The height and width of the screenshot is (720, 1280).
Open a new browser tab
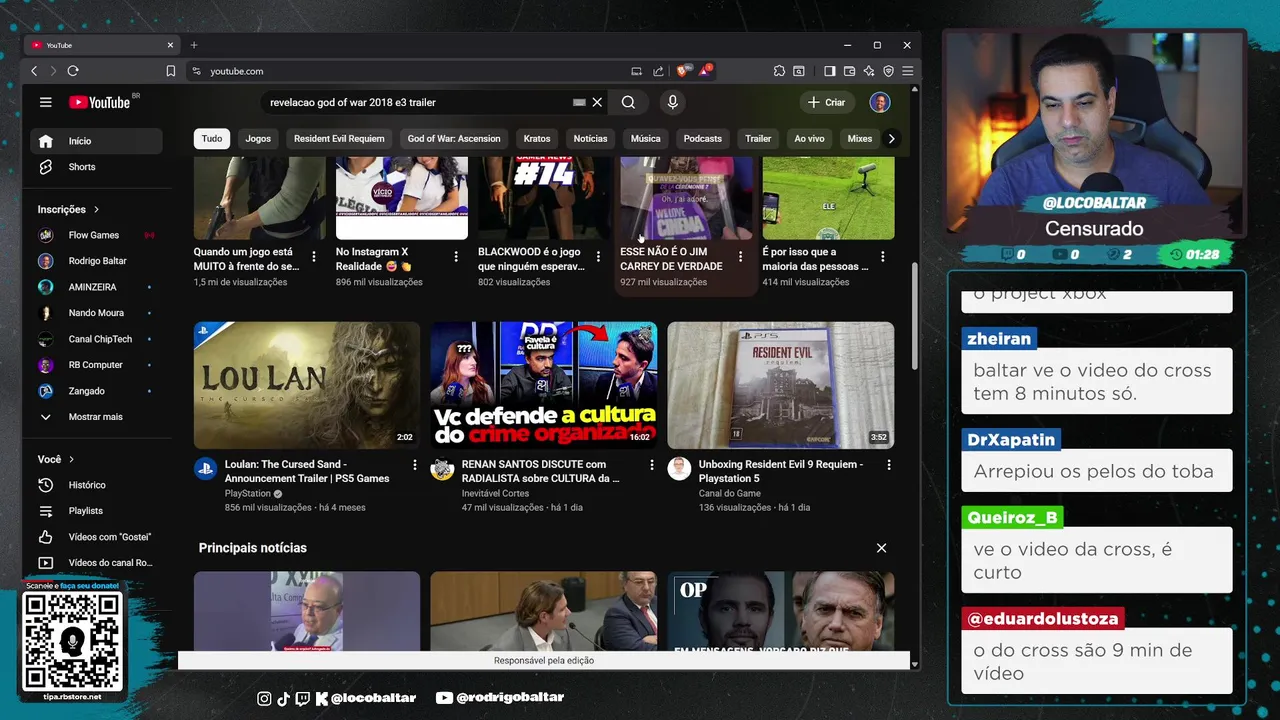pos(194,45)
